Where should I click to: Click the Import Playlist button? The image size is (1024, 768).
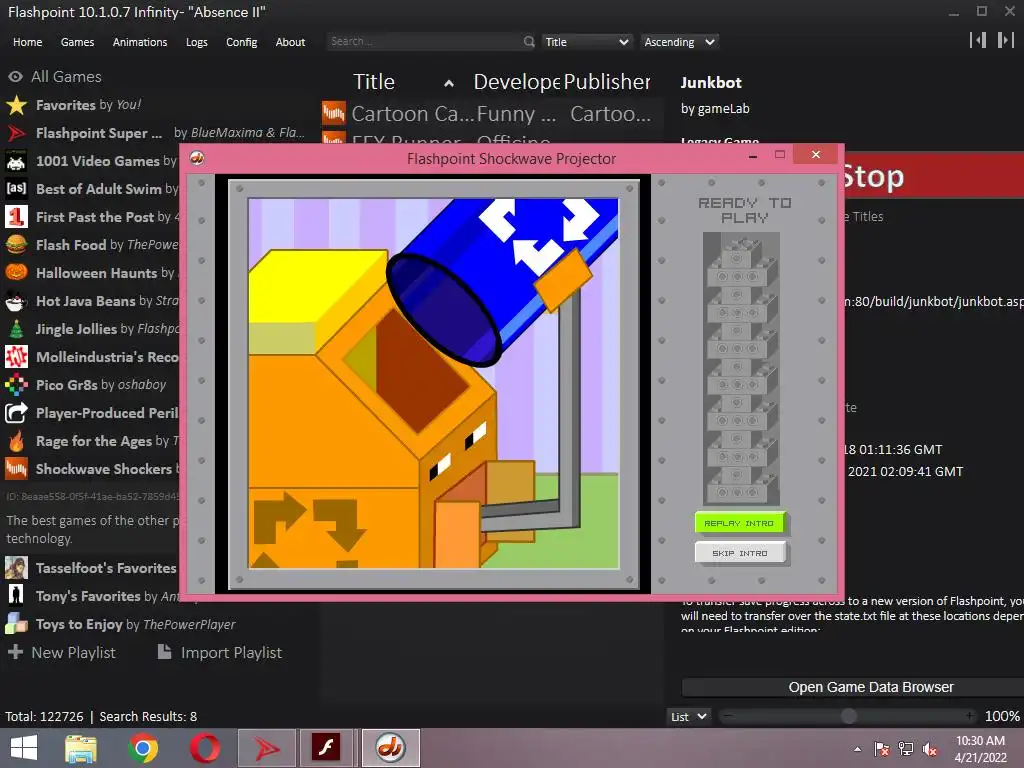click(220, 652)
